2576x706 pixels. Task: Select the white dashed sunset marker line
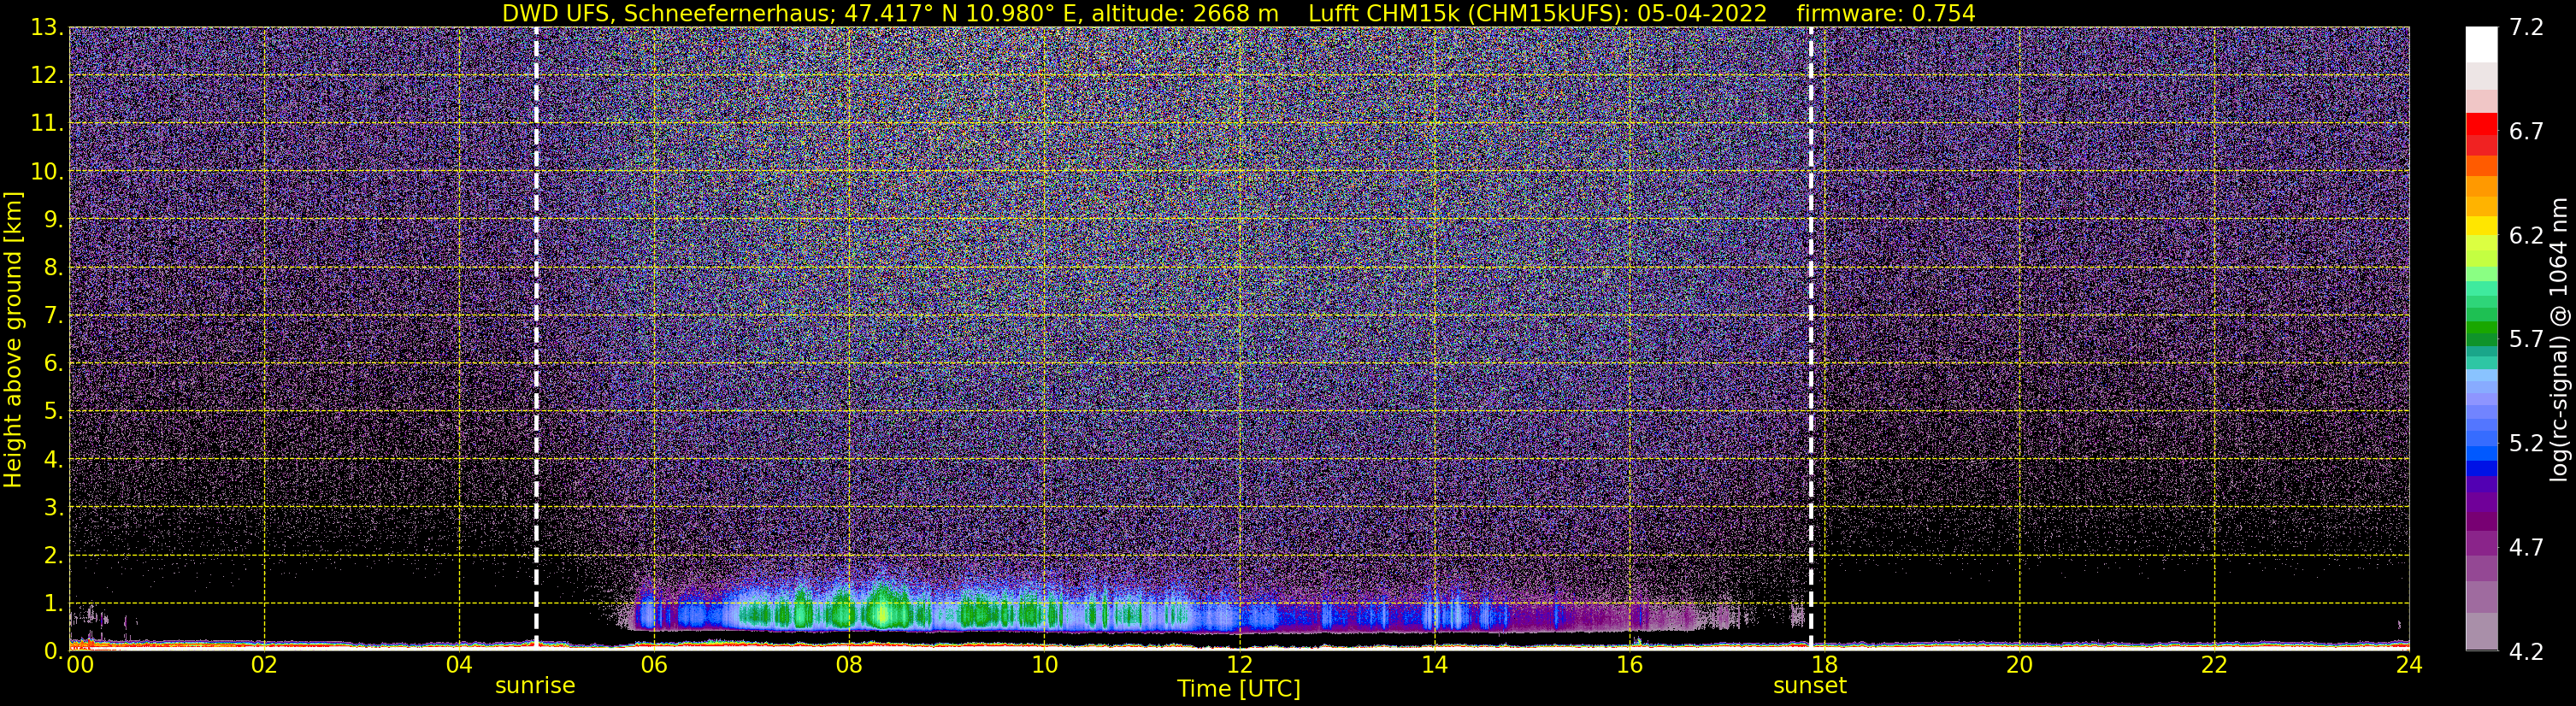coord(1811,338)
